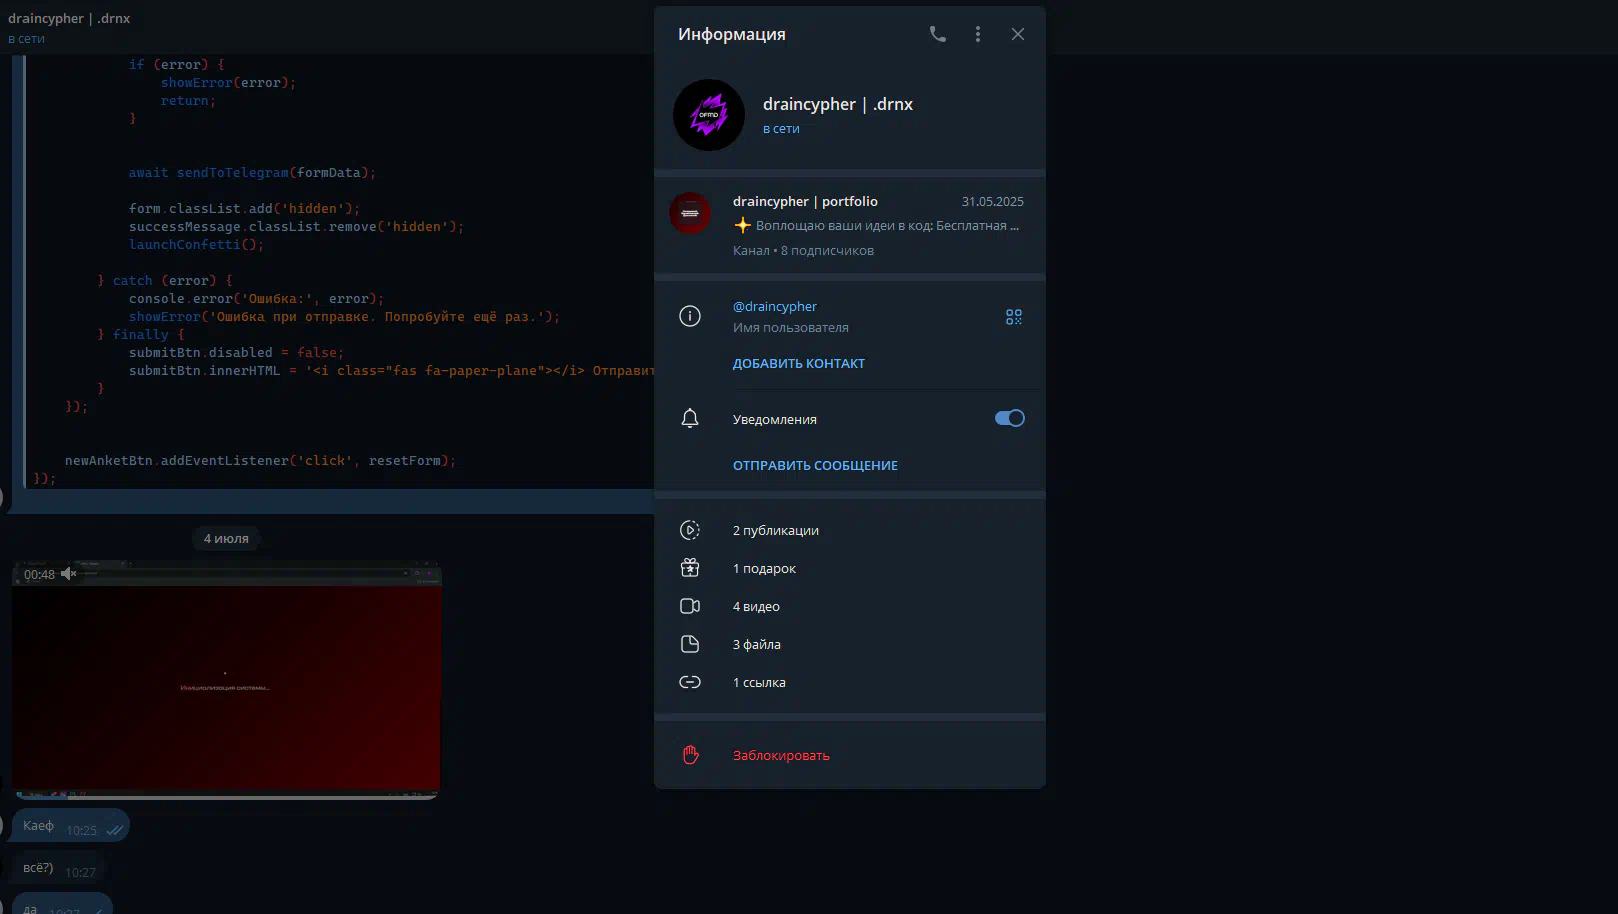The width and height of the screenshot is (1618, 914).
Task: Play the 00:48 video message
Action: [226, 681]
